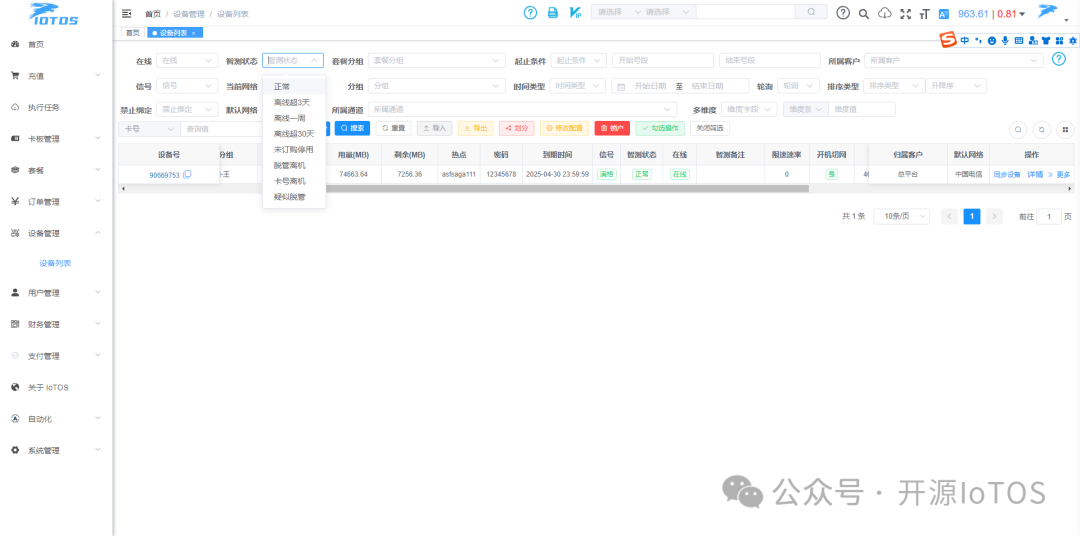Open 同步设备 link in the table row
Viewport: 1080px width, 536px height.
(1006, 175)
